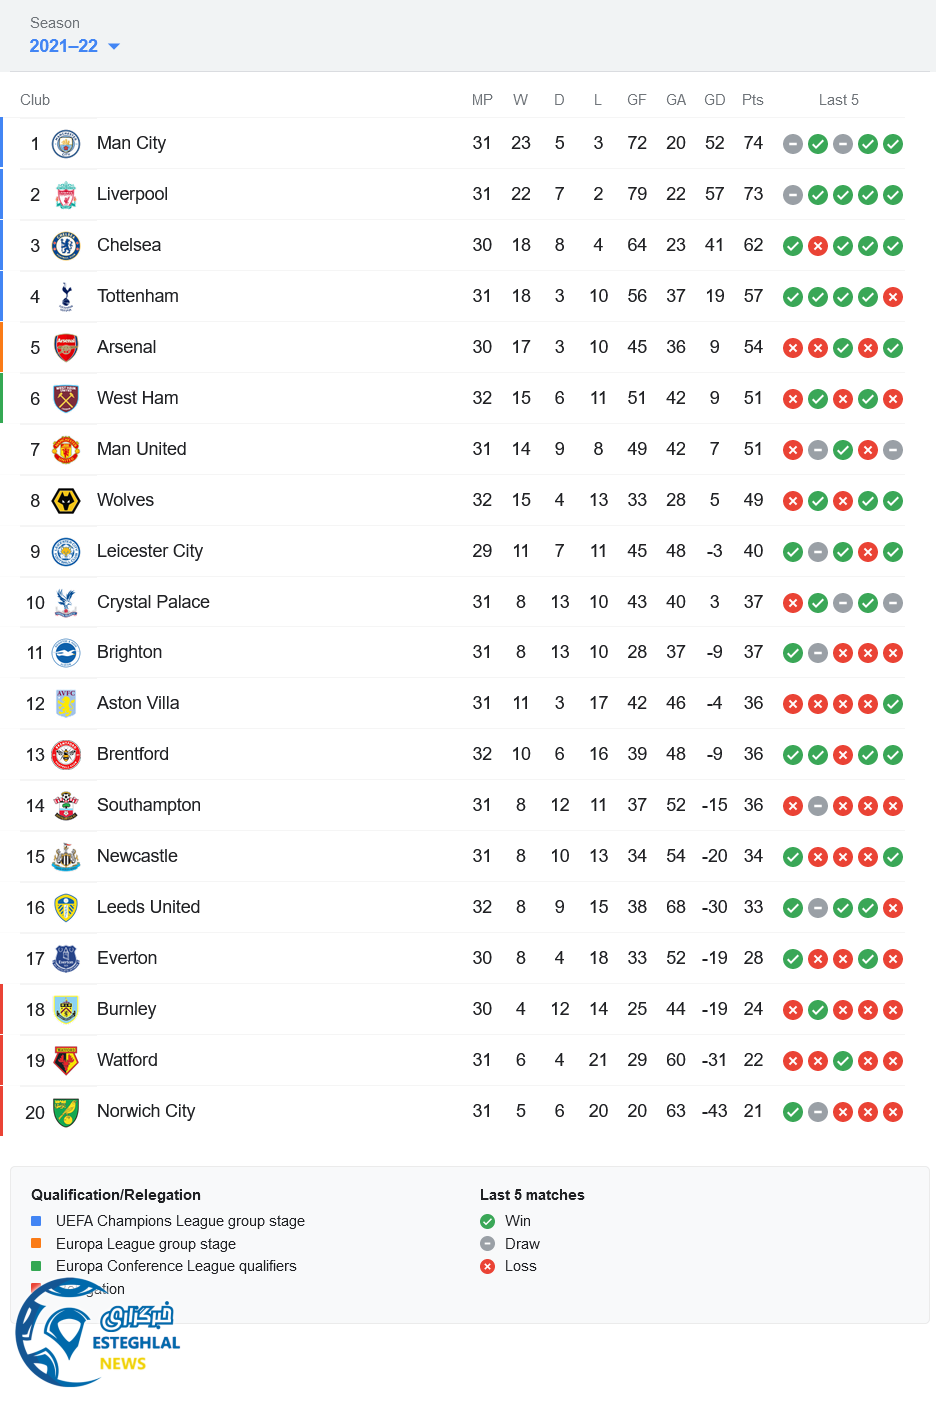This screenshot has height=1414, width=936.
Task: Open the Leeds United team link
Action: [x=148, y=907]
